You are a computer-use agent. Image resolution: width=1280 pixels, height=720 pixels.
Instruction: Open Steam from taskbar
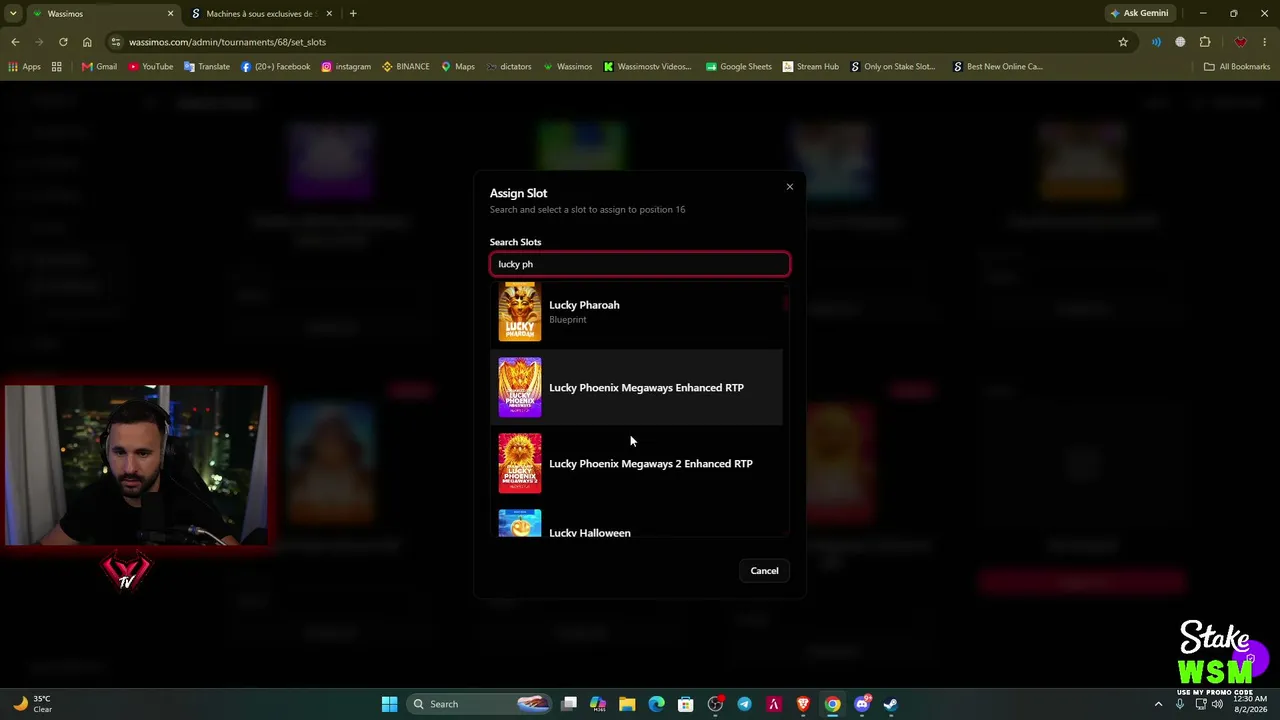[x=891, y=704]
